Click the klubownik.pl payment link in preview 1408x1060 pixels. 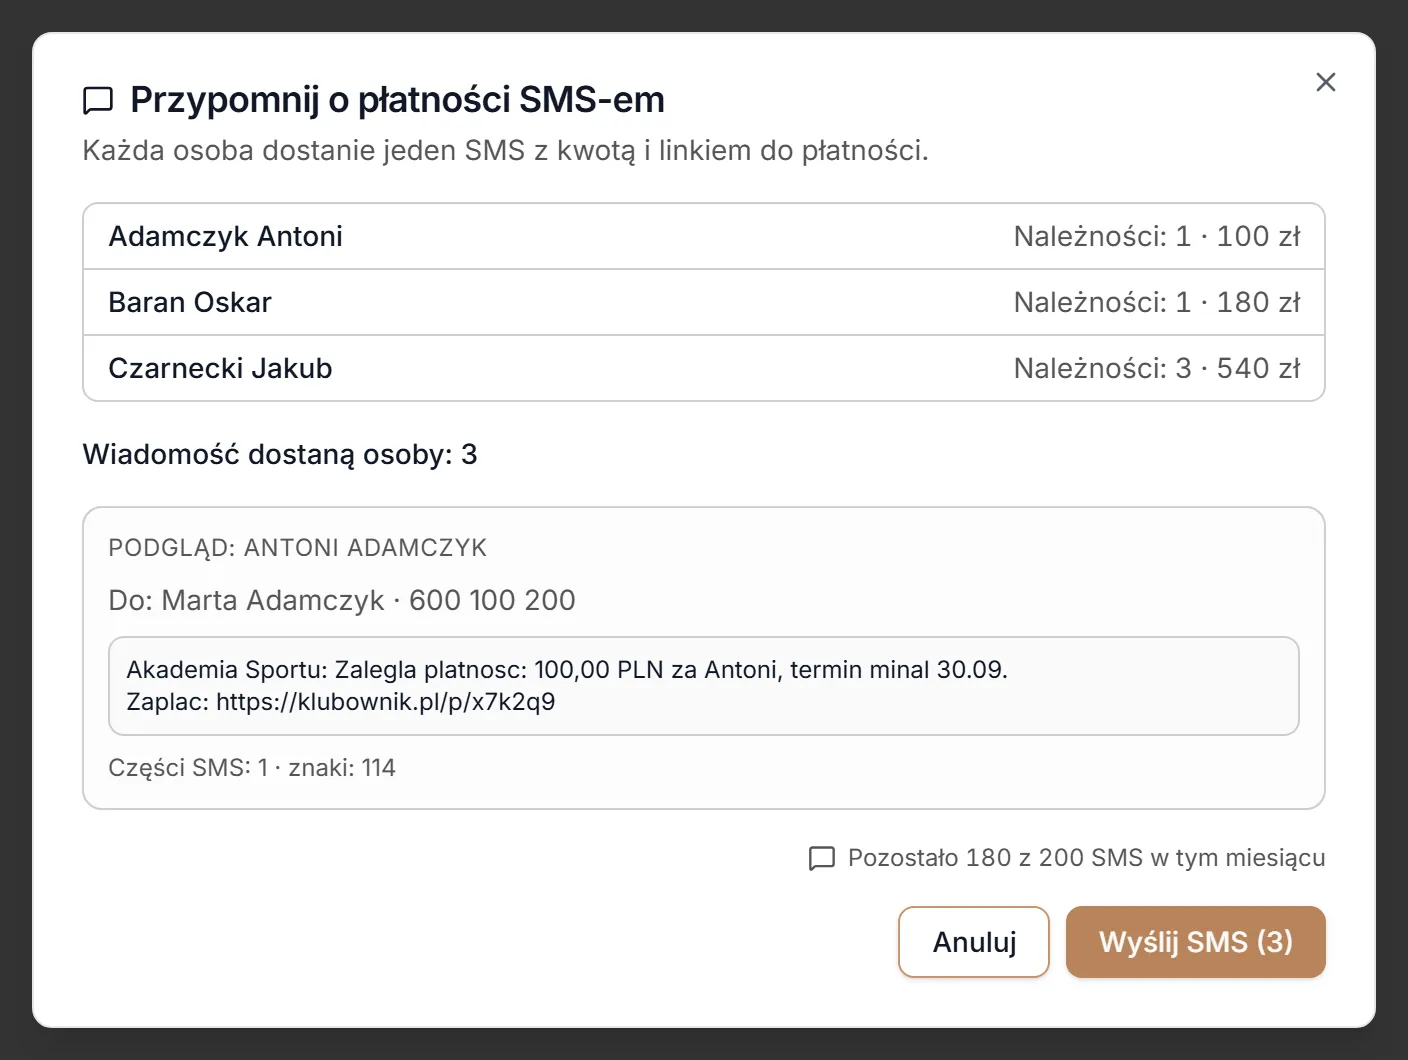pyautogui.click(x=386, y=702)
